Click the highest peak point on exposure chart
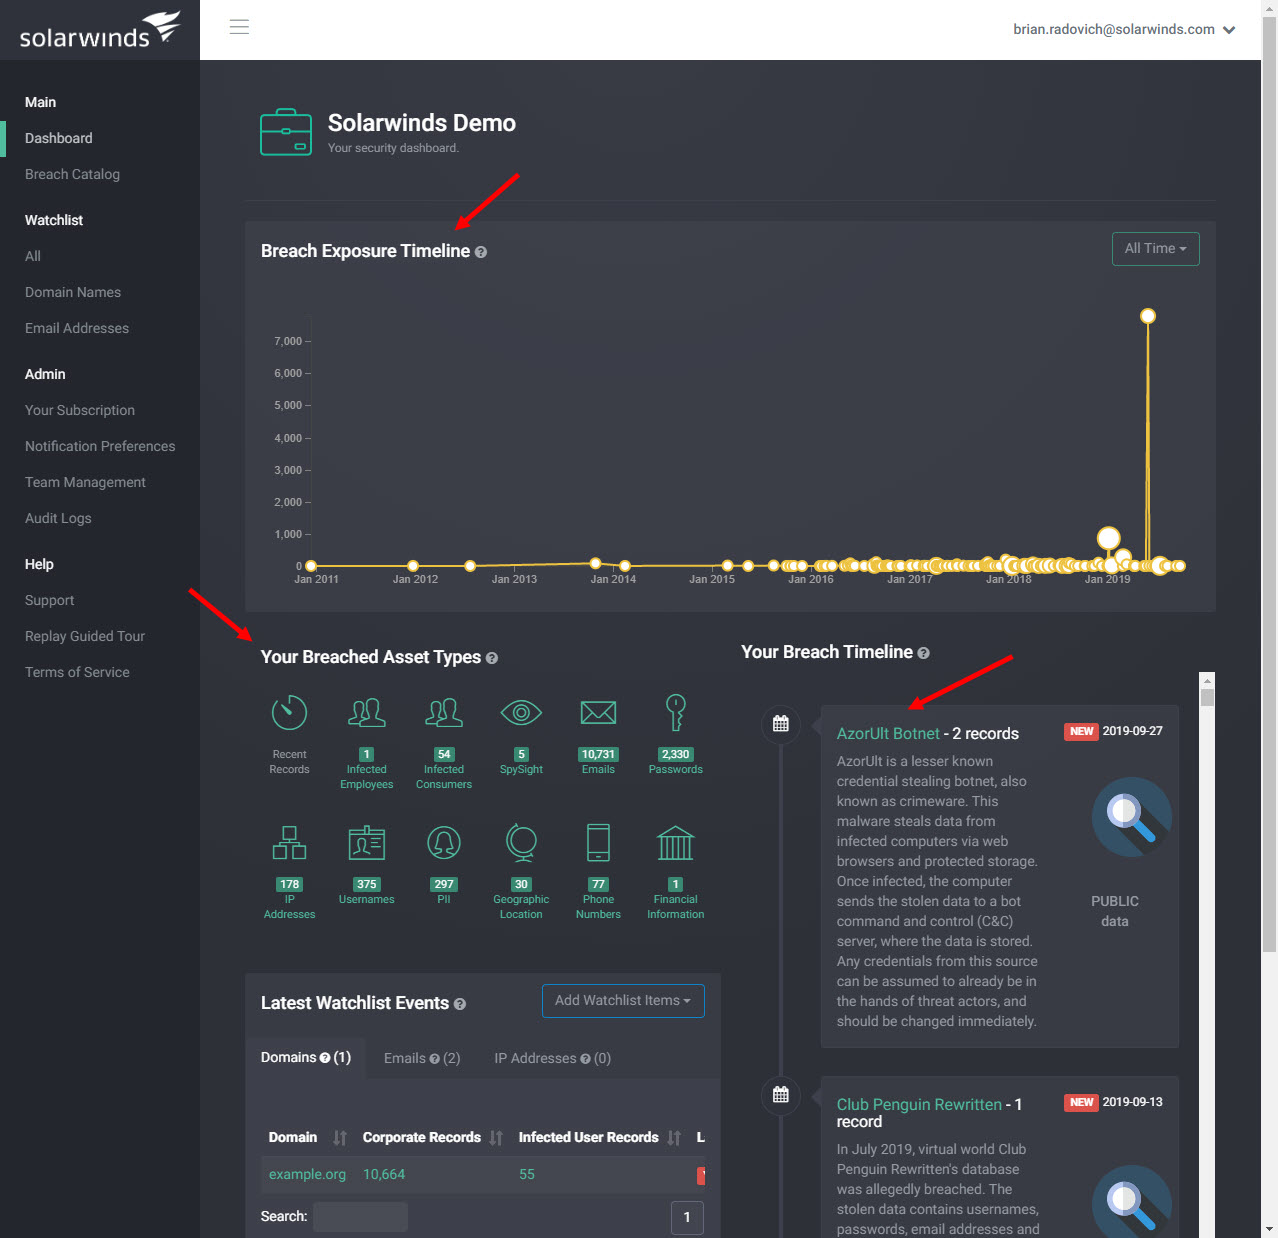This screenshot has height=1238, width=1278. 1148,316
